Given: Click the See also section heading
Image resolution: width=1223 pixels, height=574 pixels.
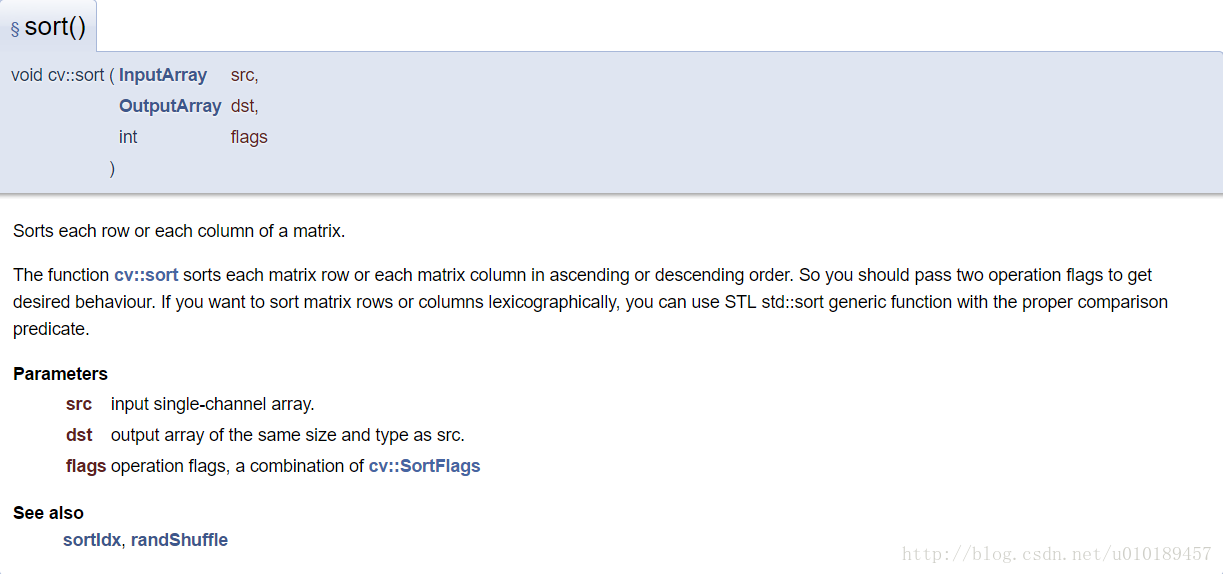Looking at the screenshot, I should pos(48,513).
